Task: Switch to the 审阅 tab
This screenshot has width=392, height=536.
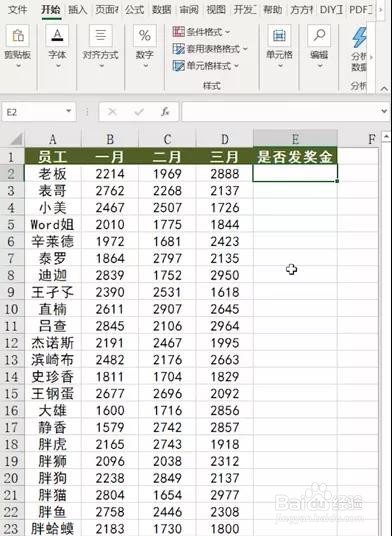Action: point(189,10)
